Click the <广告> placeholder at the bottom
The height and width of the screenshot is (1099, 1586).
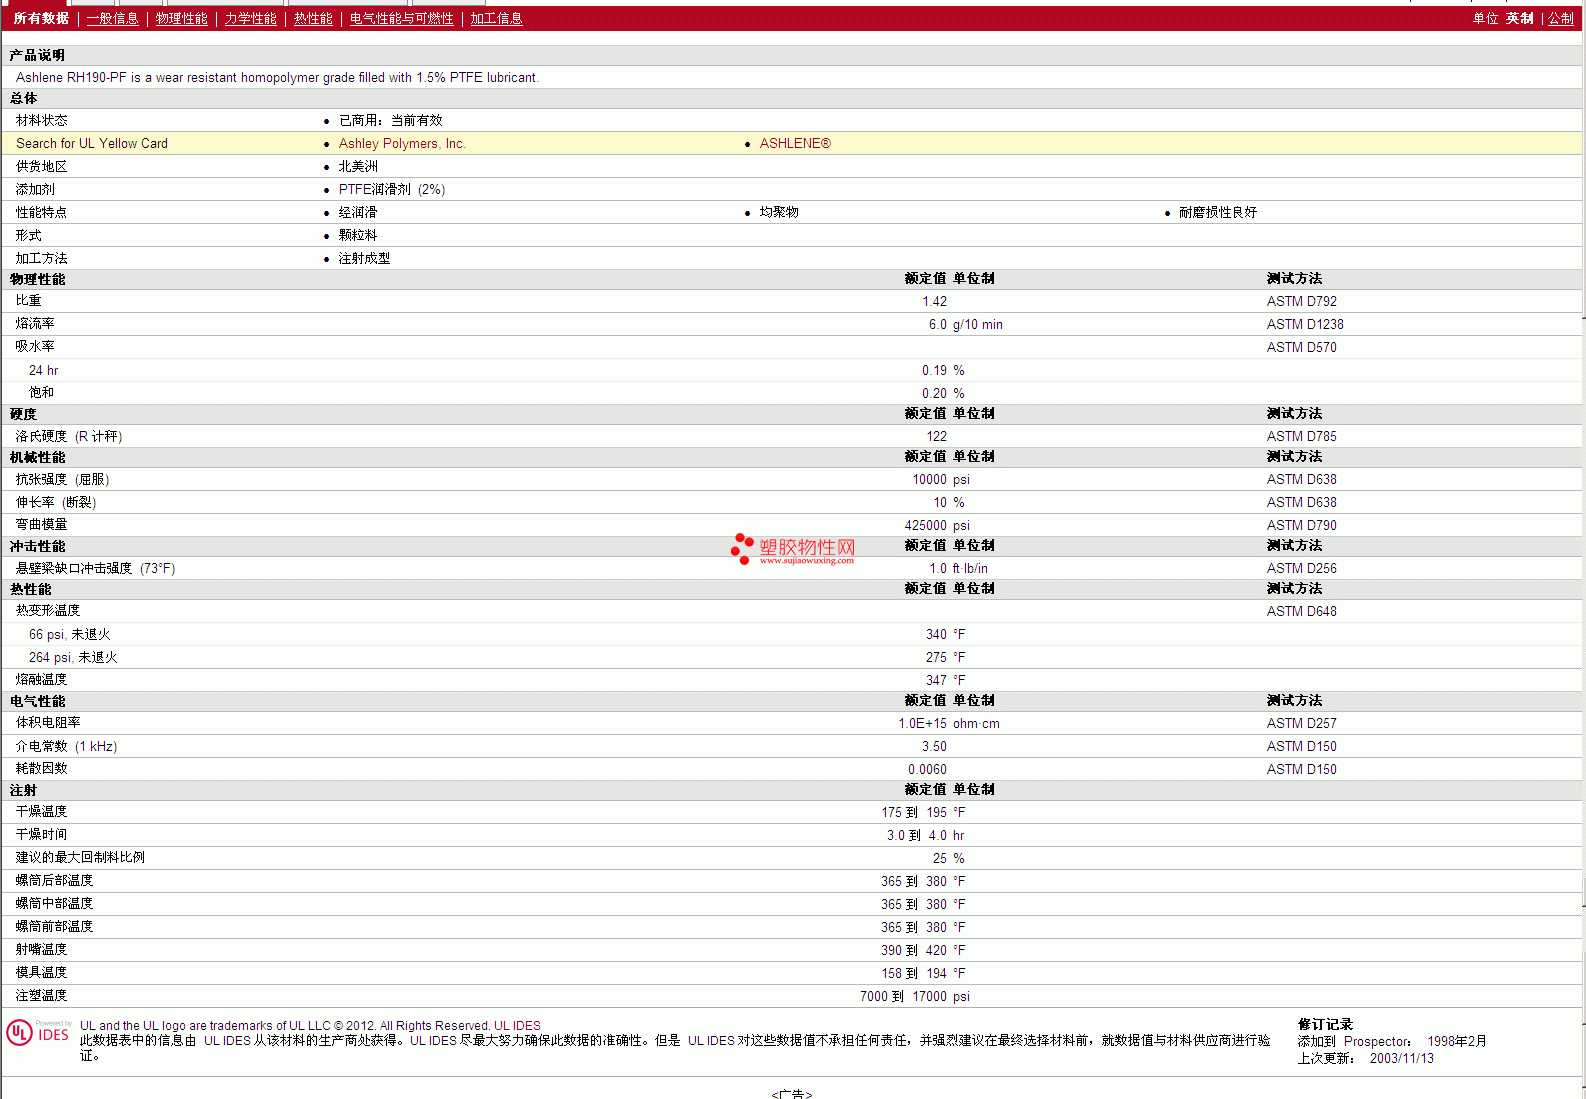pyautogui.click(x=792, y=1094)
